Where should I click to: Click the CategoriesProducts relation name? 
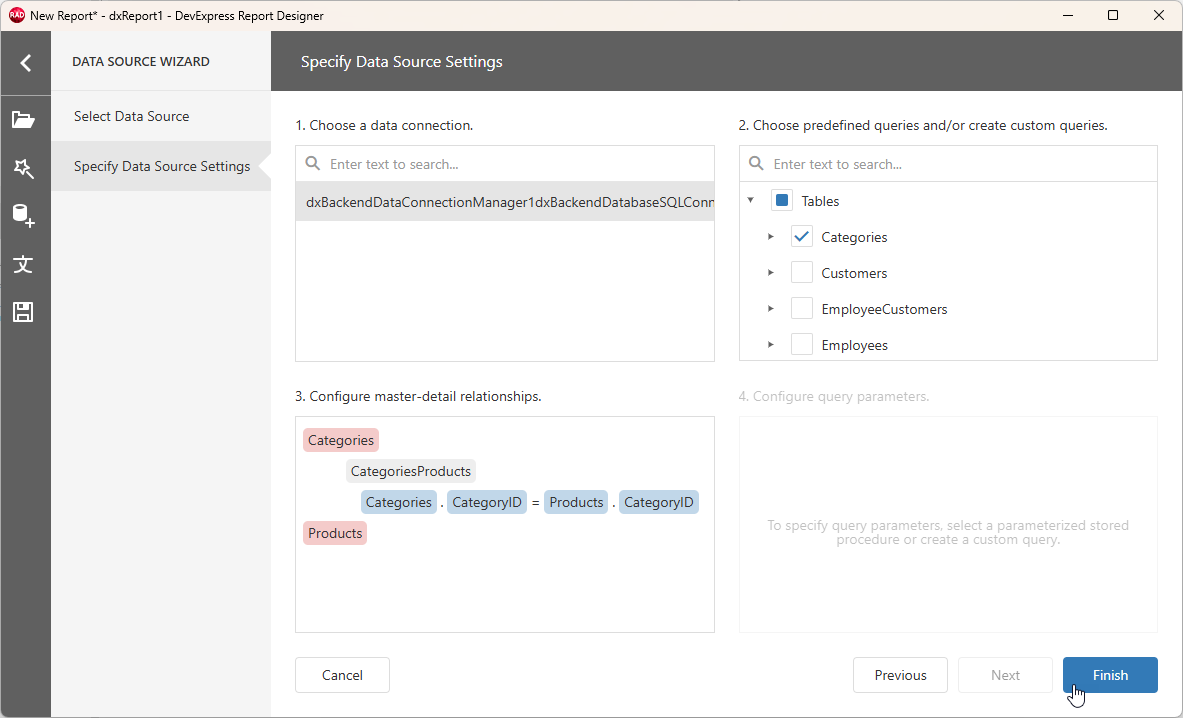point(410,471)
